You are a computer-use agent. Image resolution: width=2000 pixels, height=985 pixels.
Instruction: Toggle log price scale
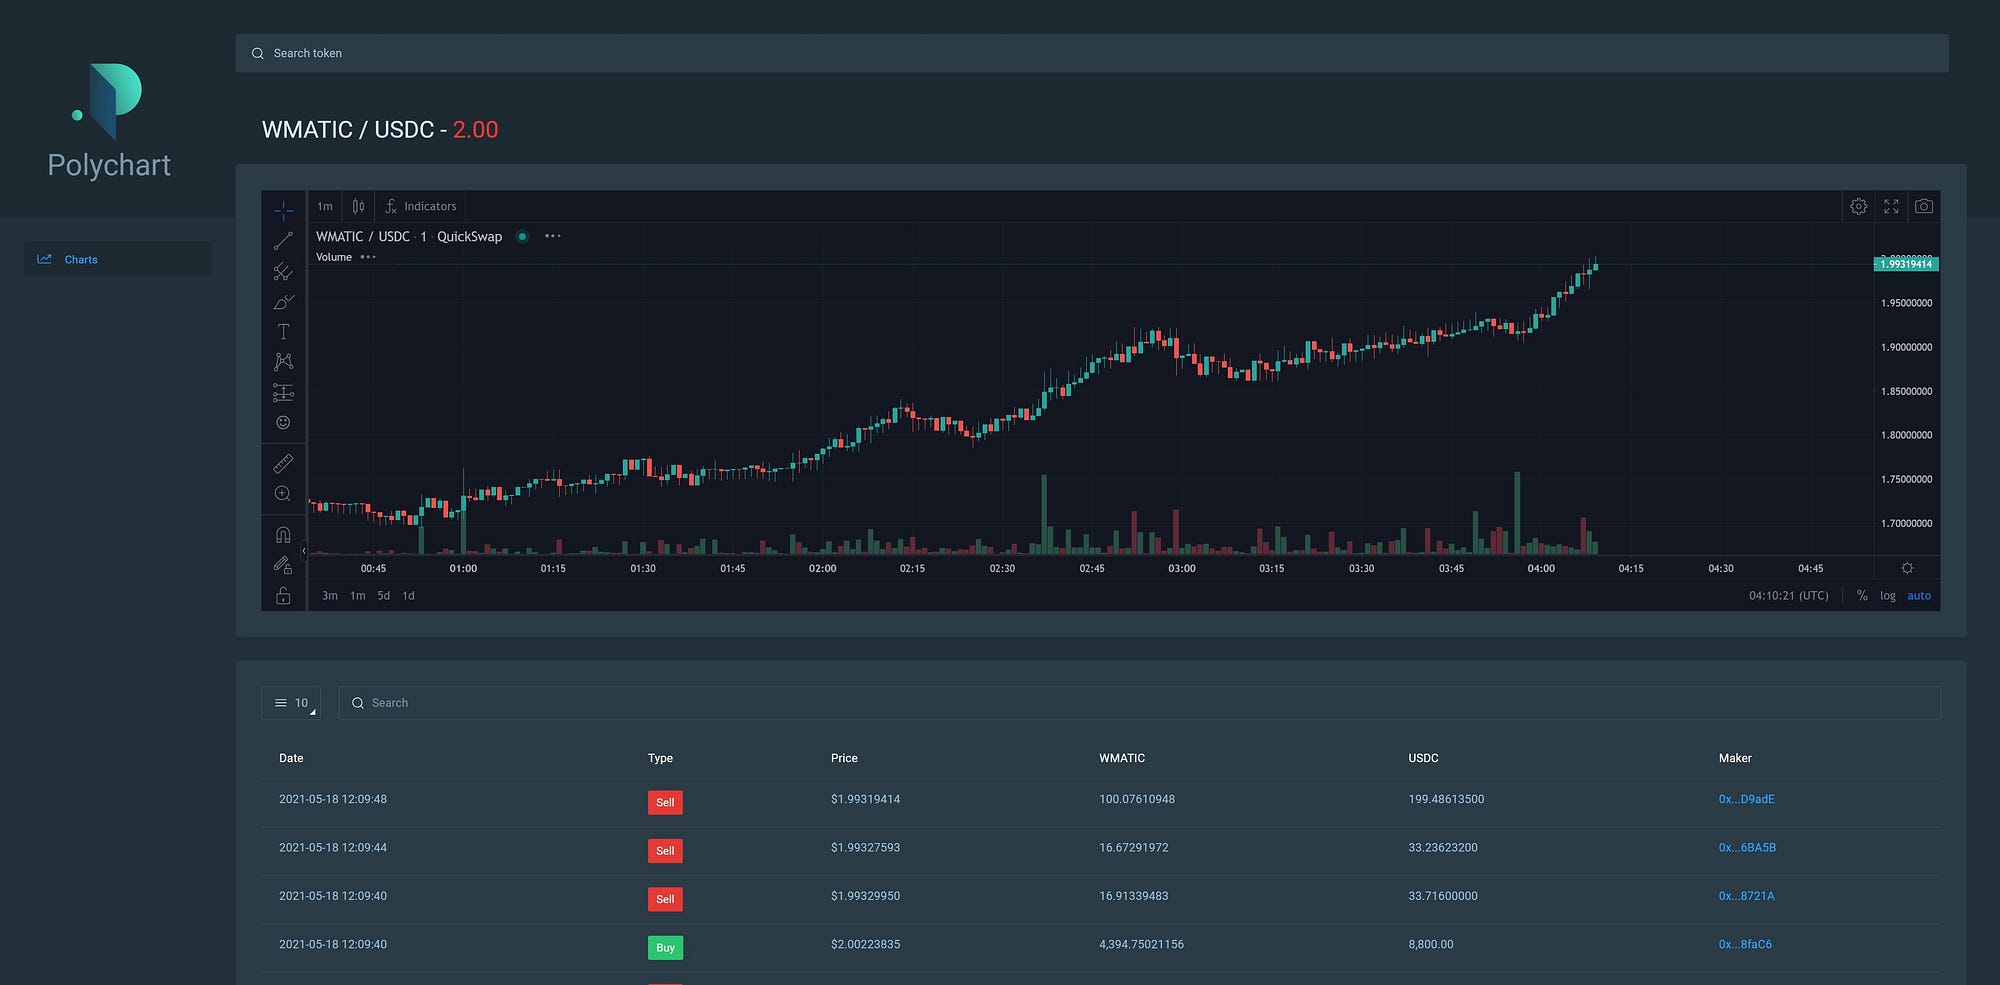pos(1887,596)
